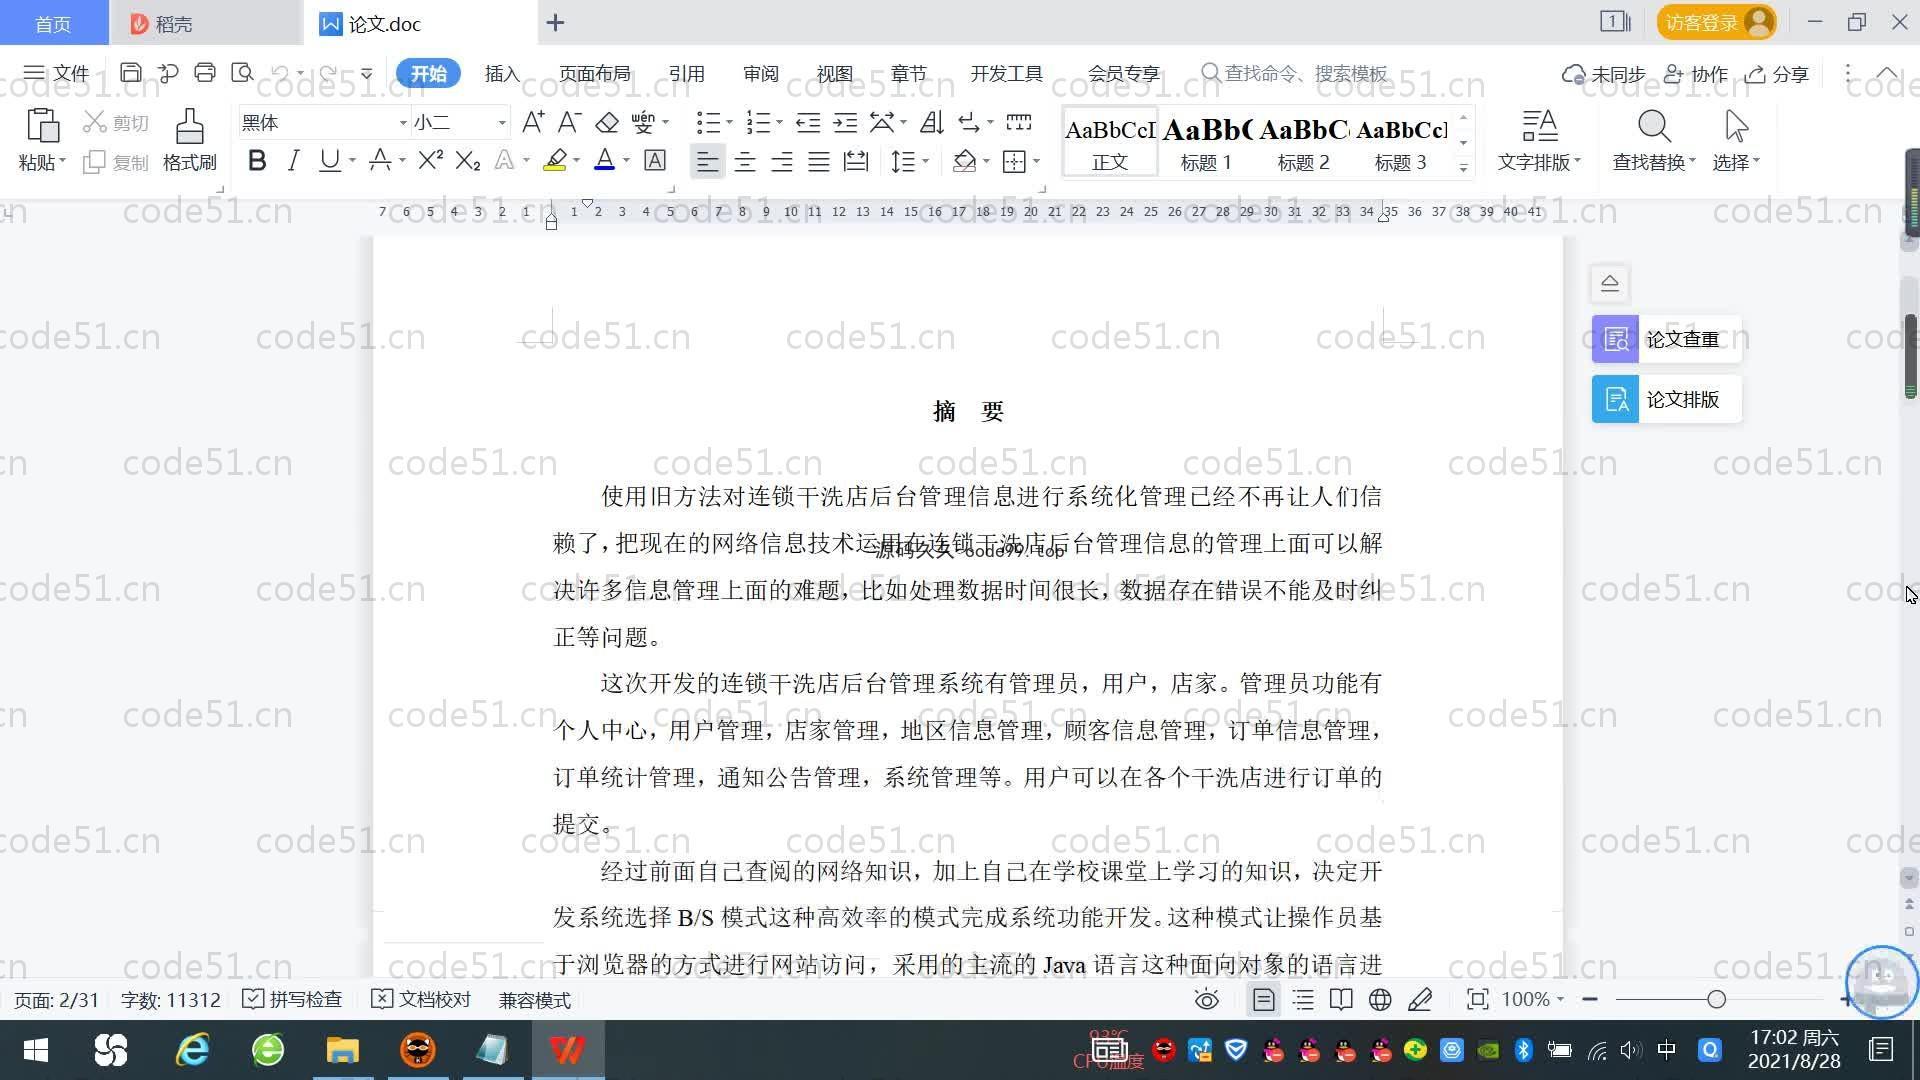Click the superscript X² icon

(430, 161)
